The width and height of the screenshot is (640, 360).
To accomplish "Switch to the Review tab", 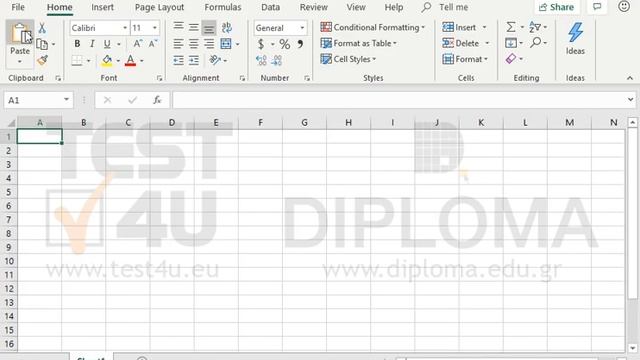I will coord(313,7).
